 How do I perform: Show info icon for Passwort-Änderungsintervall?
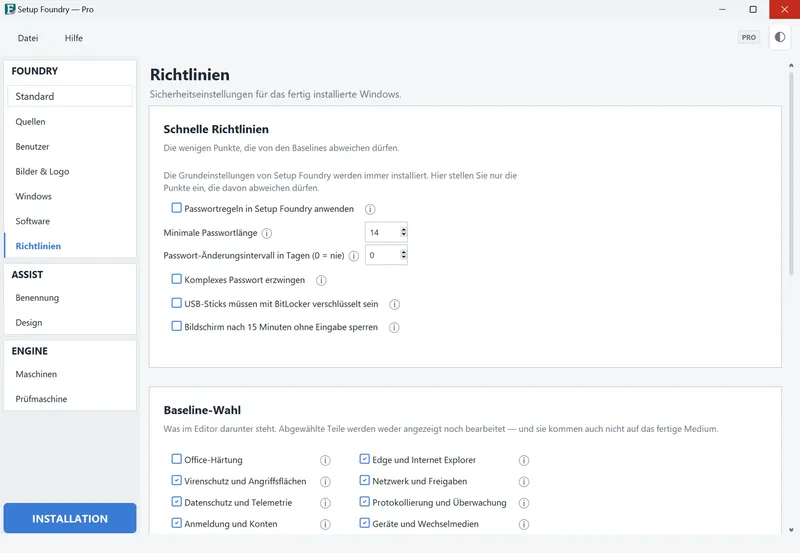click(x=354, y=256)
